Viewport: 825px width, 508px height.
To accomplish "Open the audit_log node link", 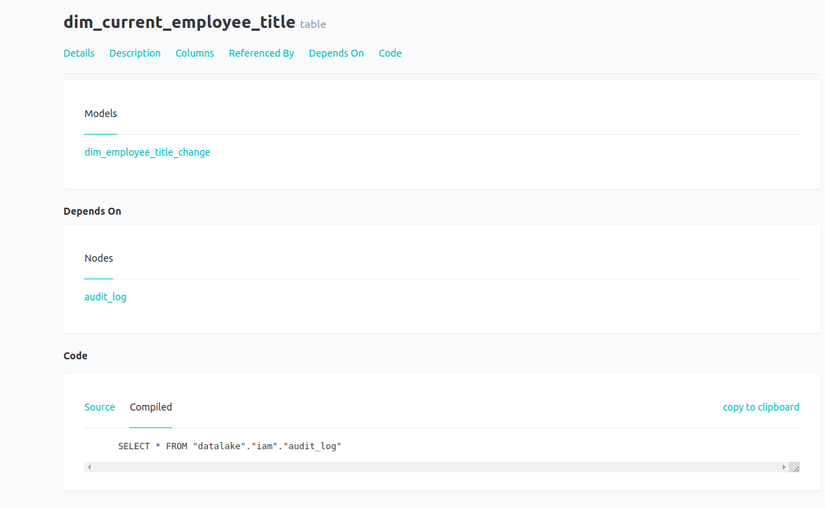I will (105, 297).
